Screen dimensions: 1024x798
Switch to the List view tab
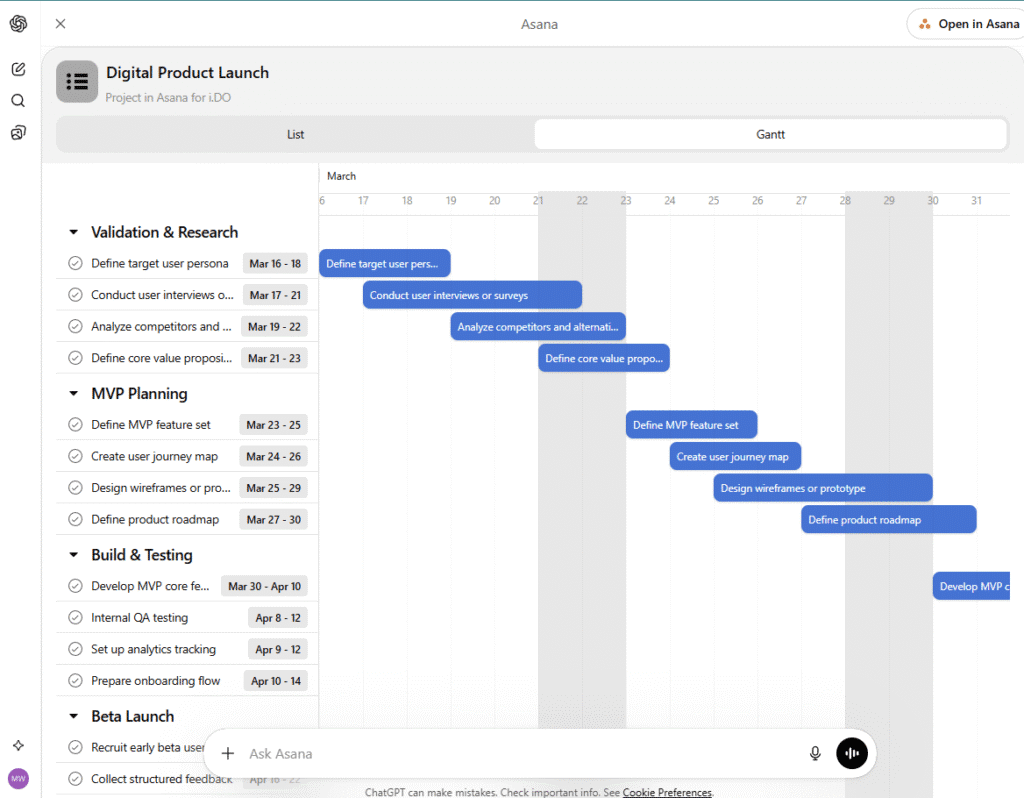(x=293, y=133)
